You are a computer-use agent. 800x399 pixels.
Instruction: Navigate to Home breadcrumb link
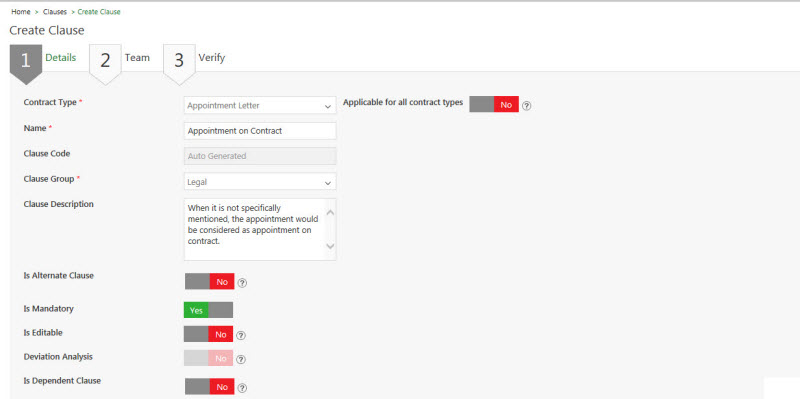21,12
